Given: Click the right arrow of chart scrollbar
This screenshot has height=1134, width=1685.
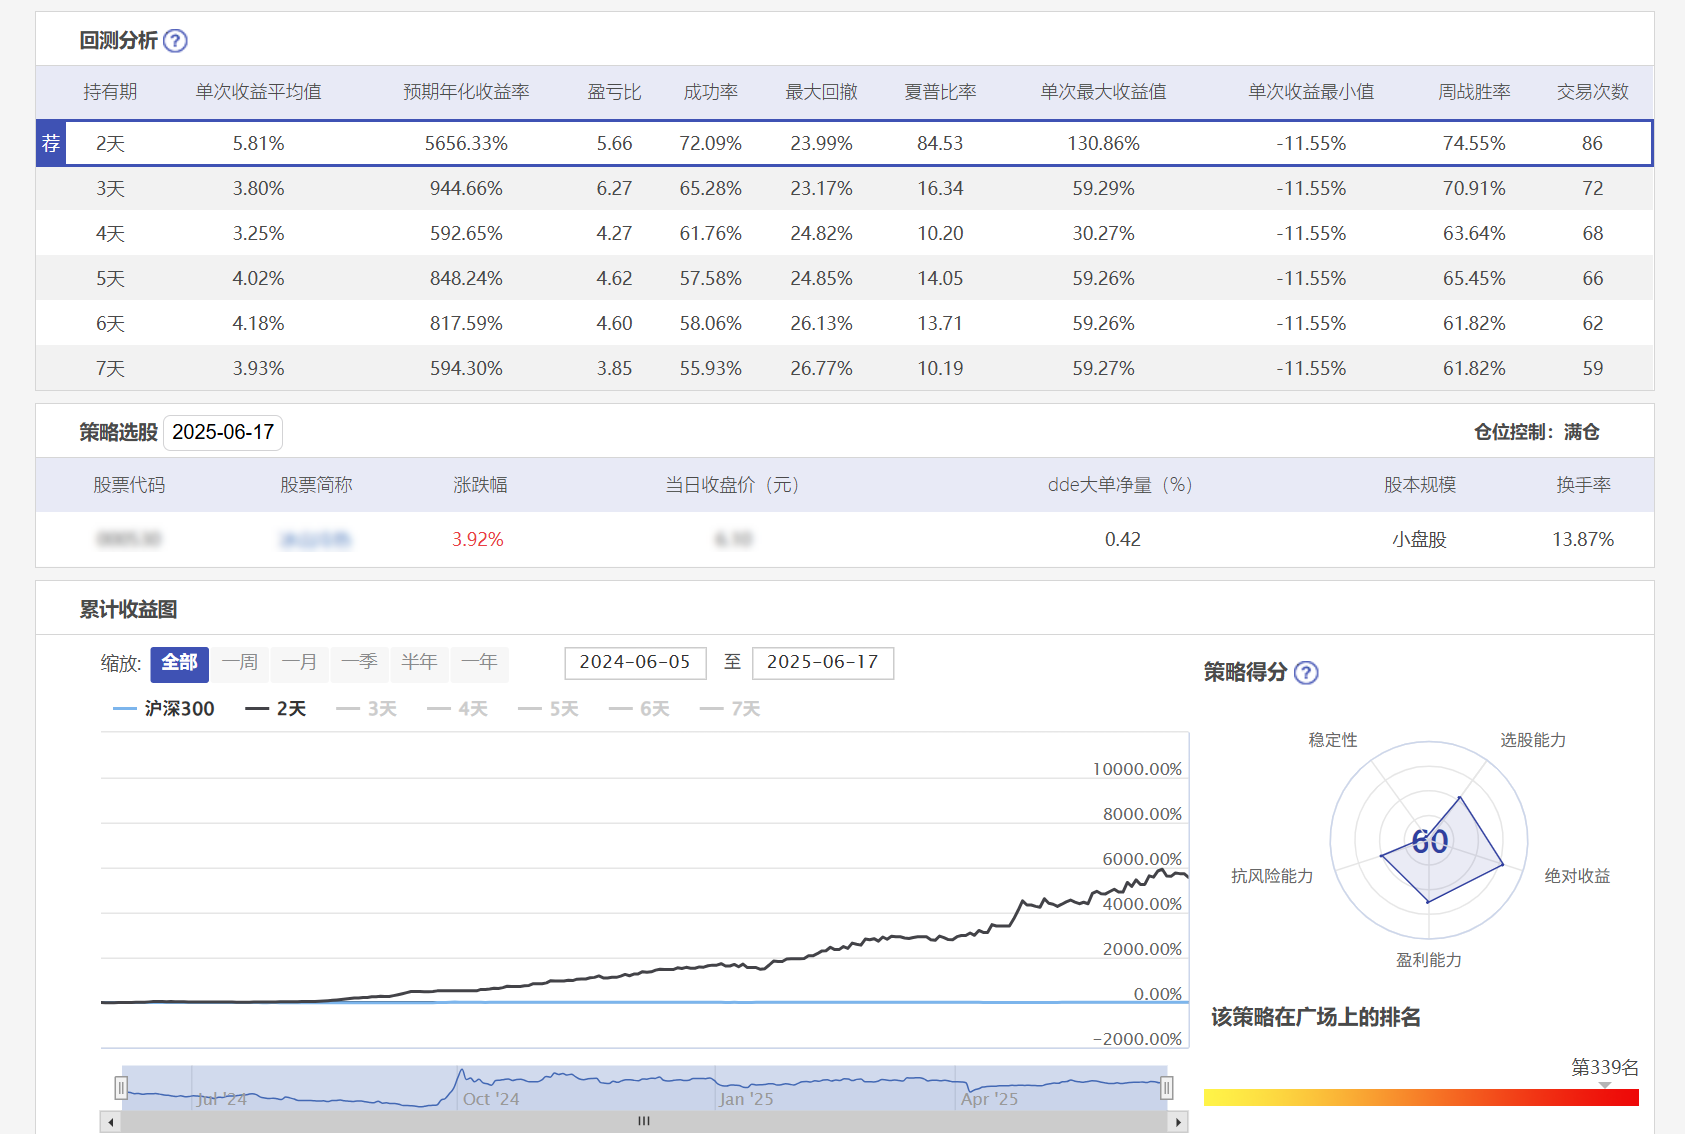Looking at the screenshot, I should (x=1178, y=1122).
